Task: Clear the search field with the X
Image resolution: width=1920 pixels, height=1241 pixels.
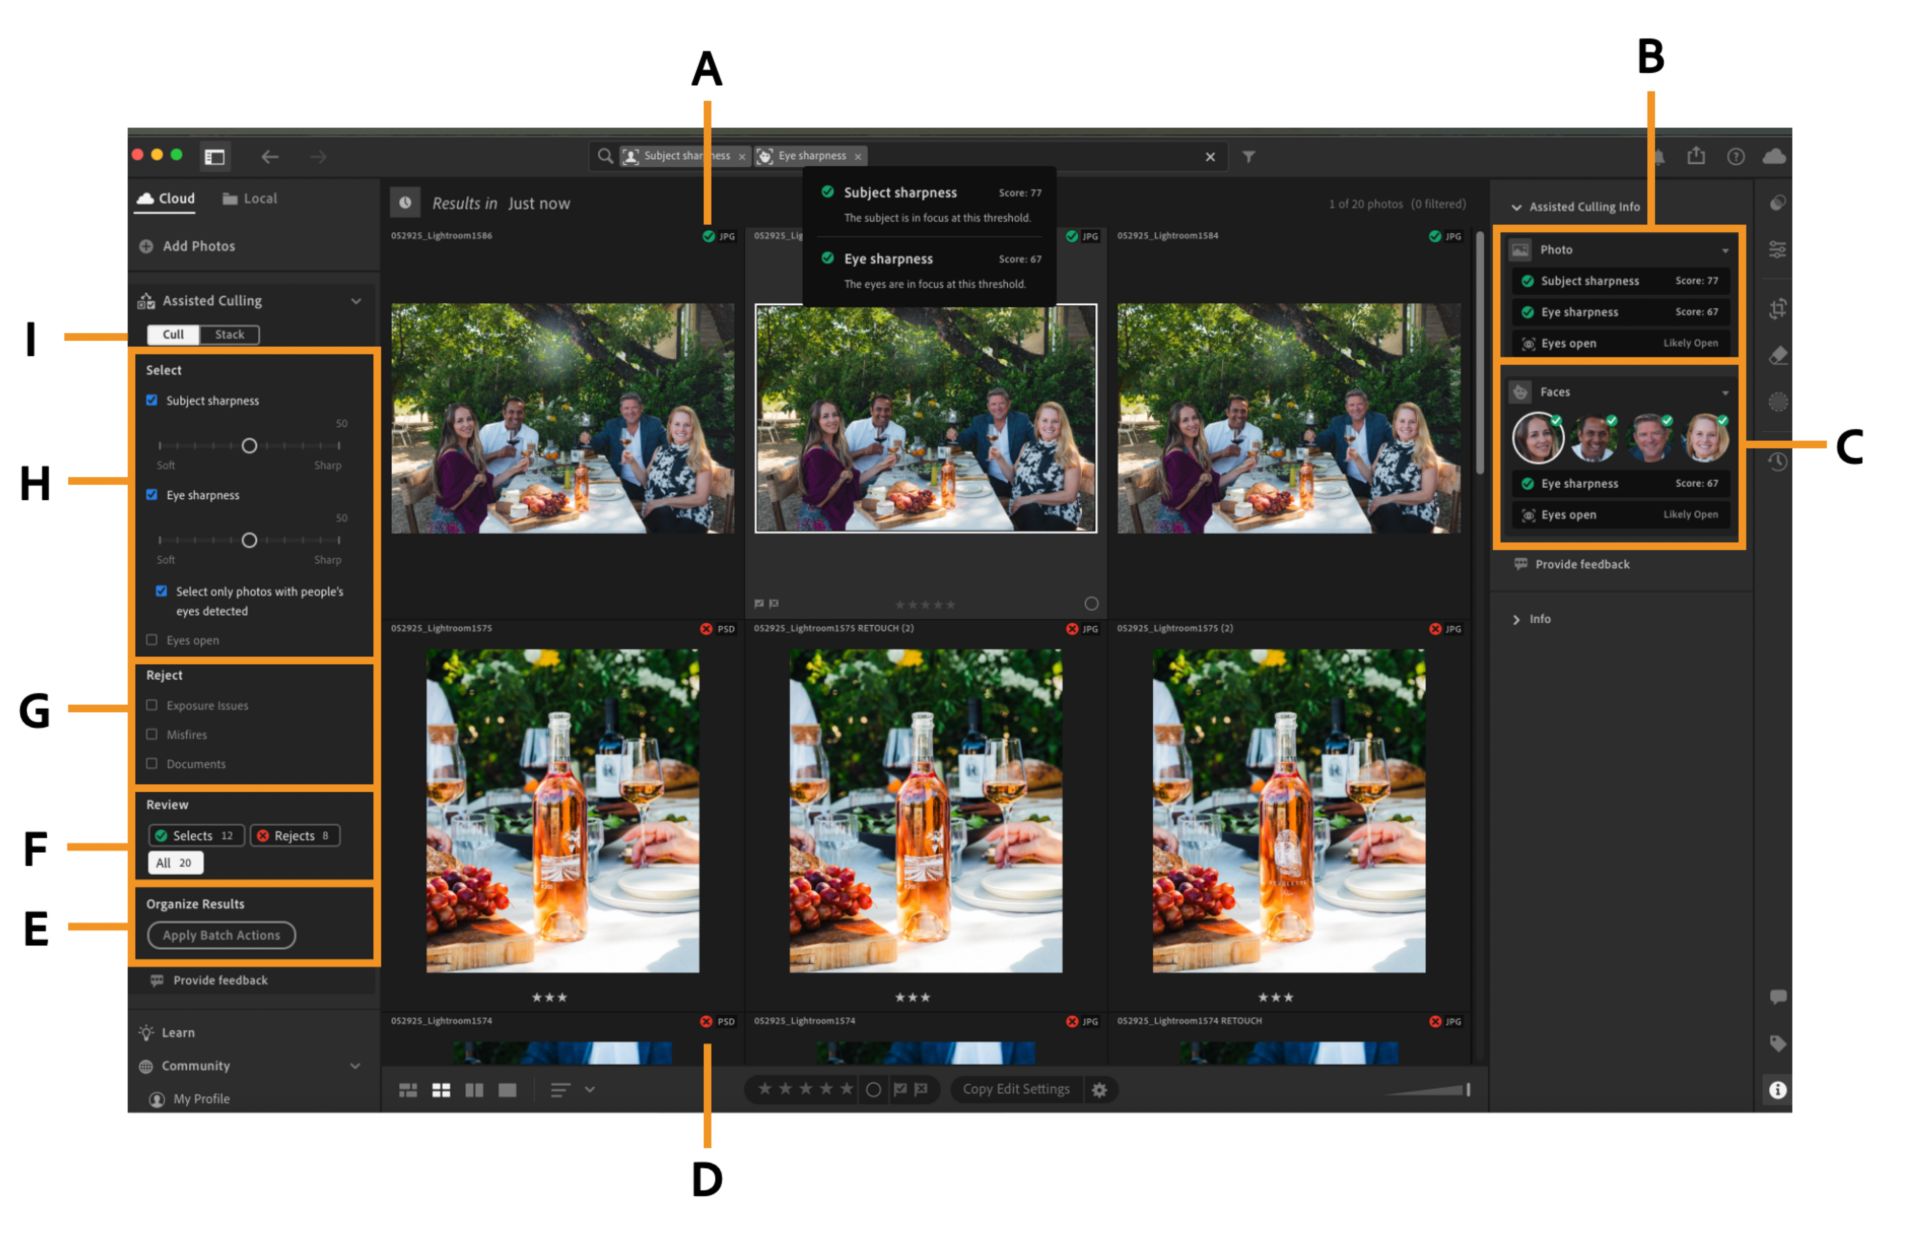Action: (1210, 157)
